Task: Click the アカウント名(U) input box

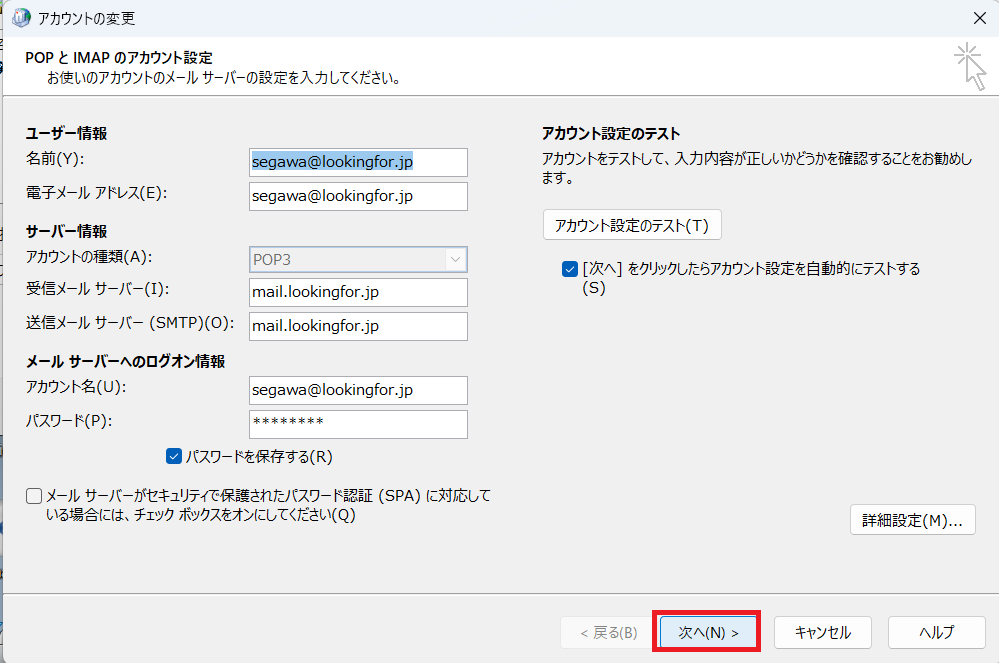Action: (358, 390)
